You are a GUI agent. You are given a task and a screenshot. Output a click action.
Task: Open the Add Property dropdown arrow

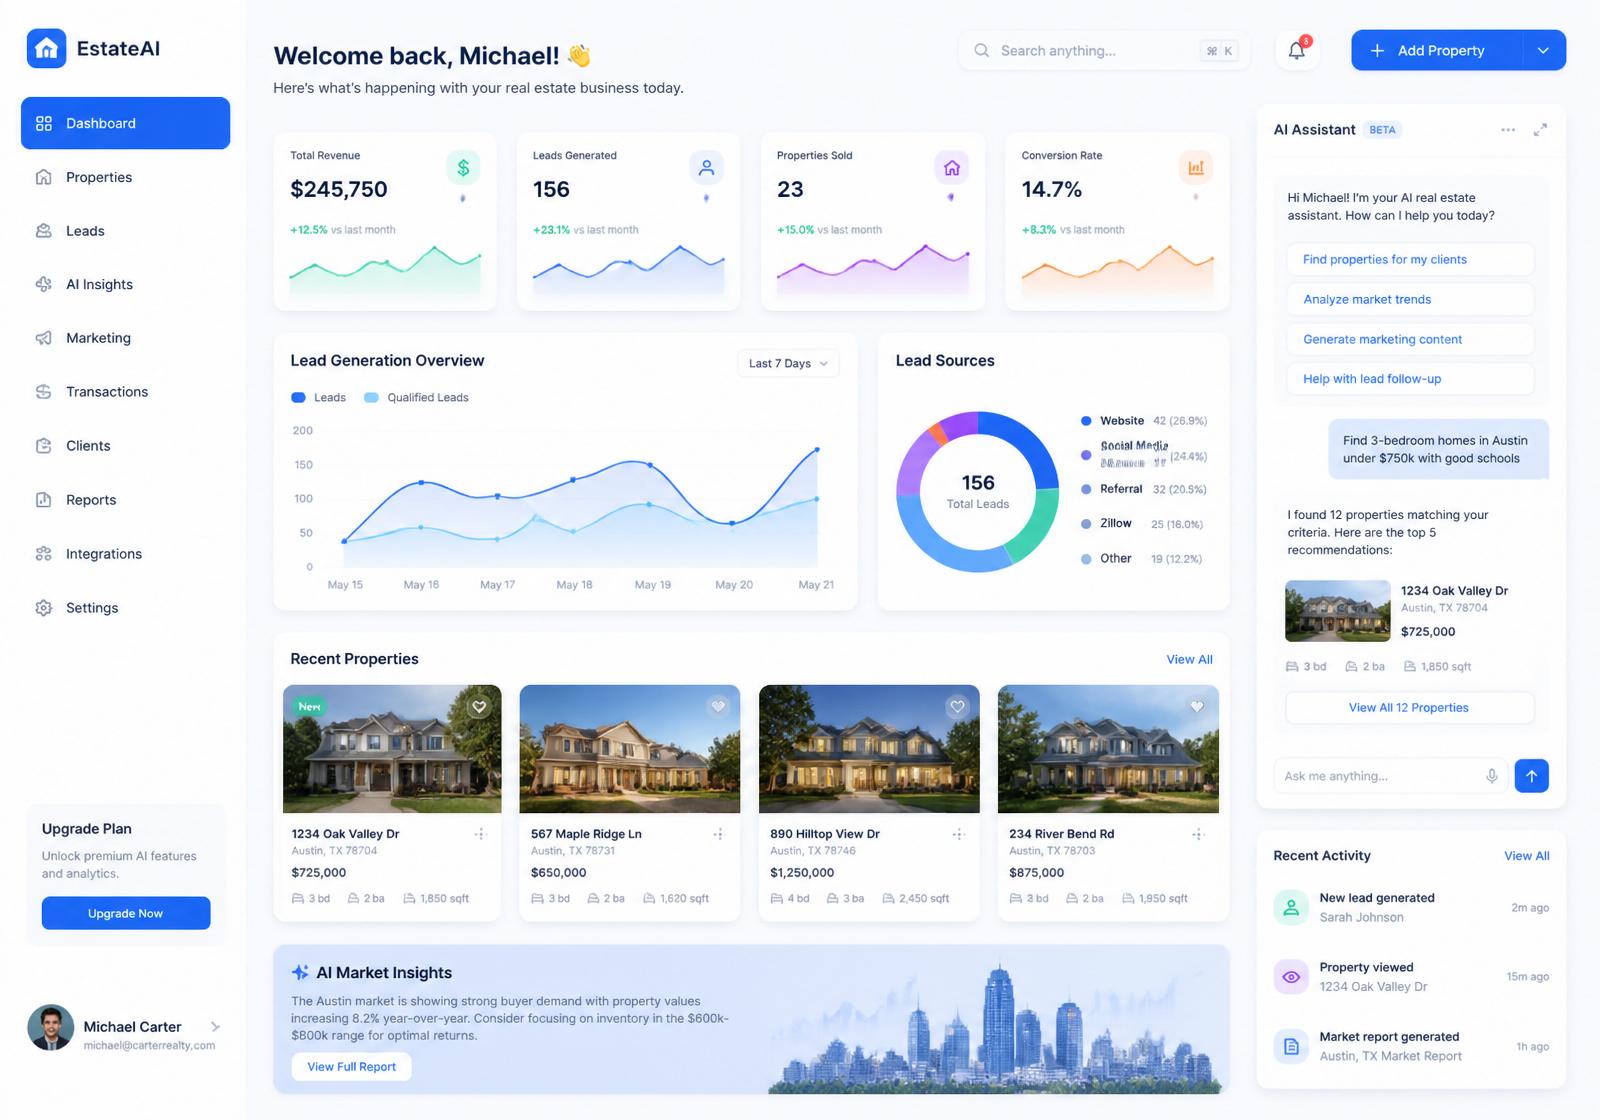coord(1544,50)
